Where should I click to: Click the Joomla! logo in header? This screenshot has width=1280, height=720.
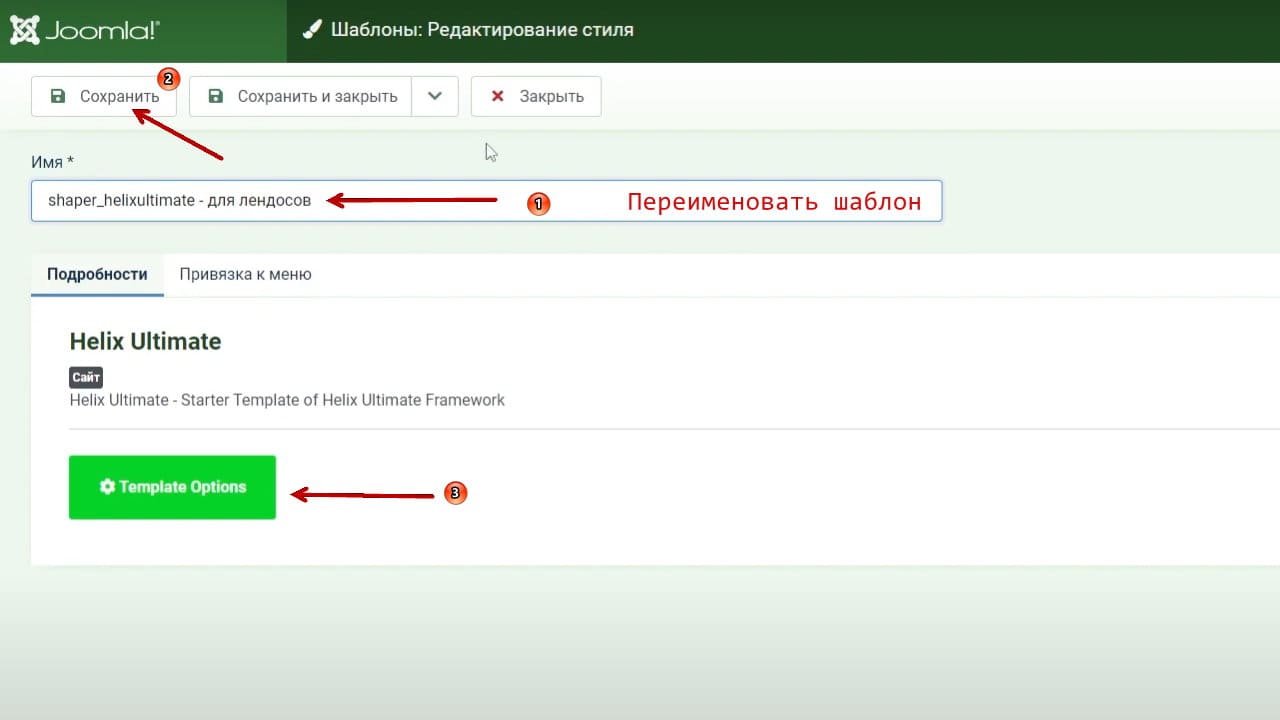84,30
